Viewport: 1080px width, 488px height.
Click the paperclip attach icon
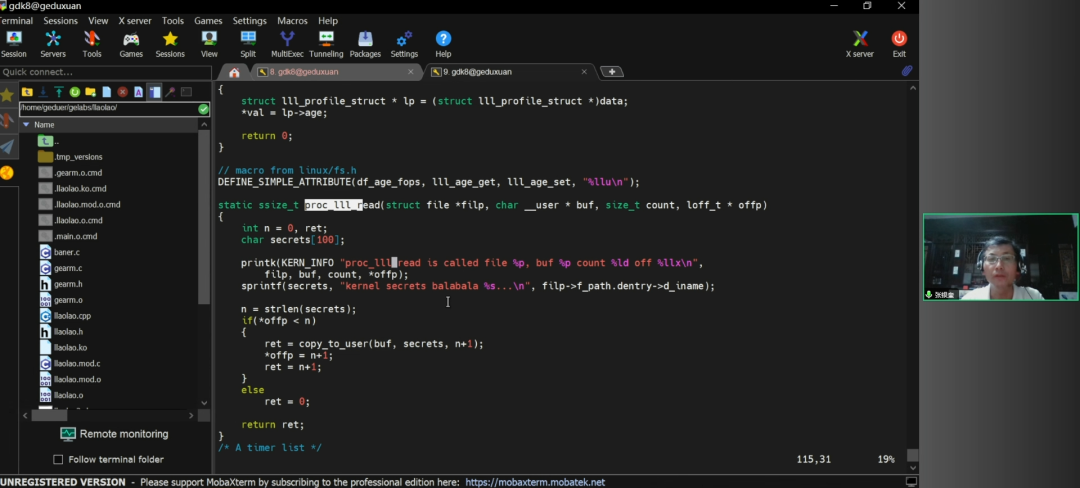click(x=907, y=71)
